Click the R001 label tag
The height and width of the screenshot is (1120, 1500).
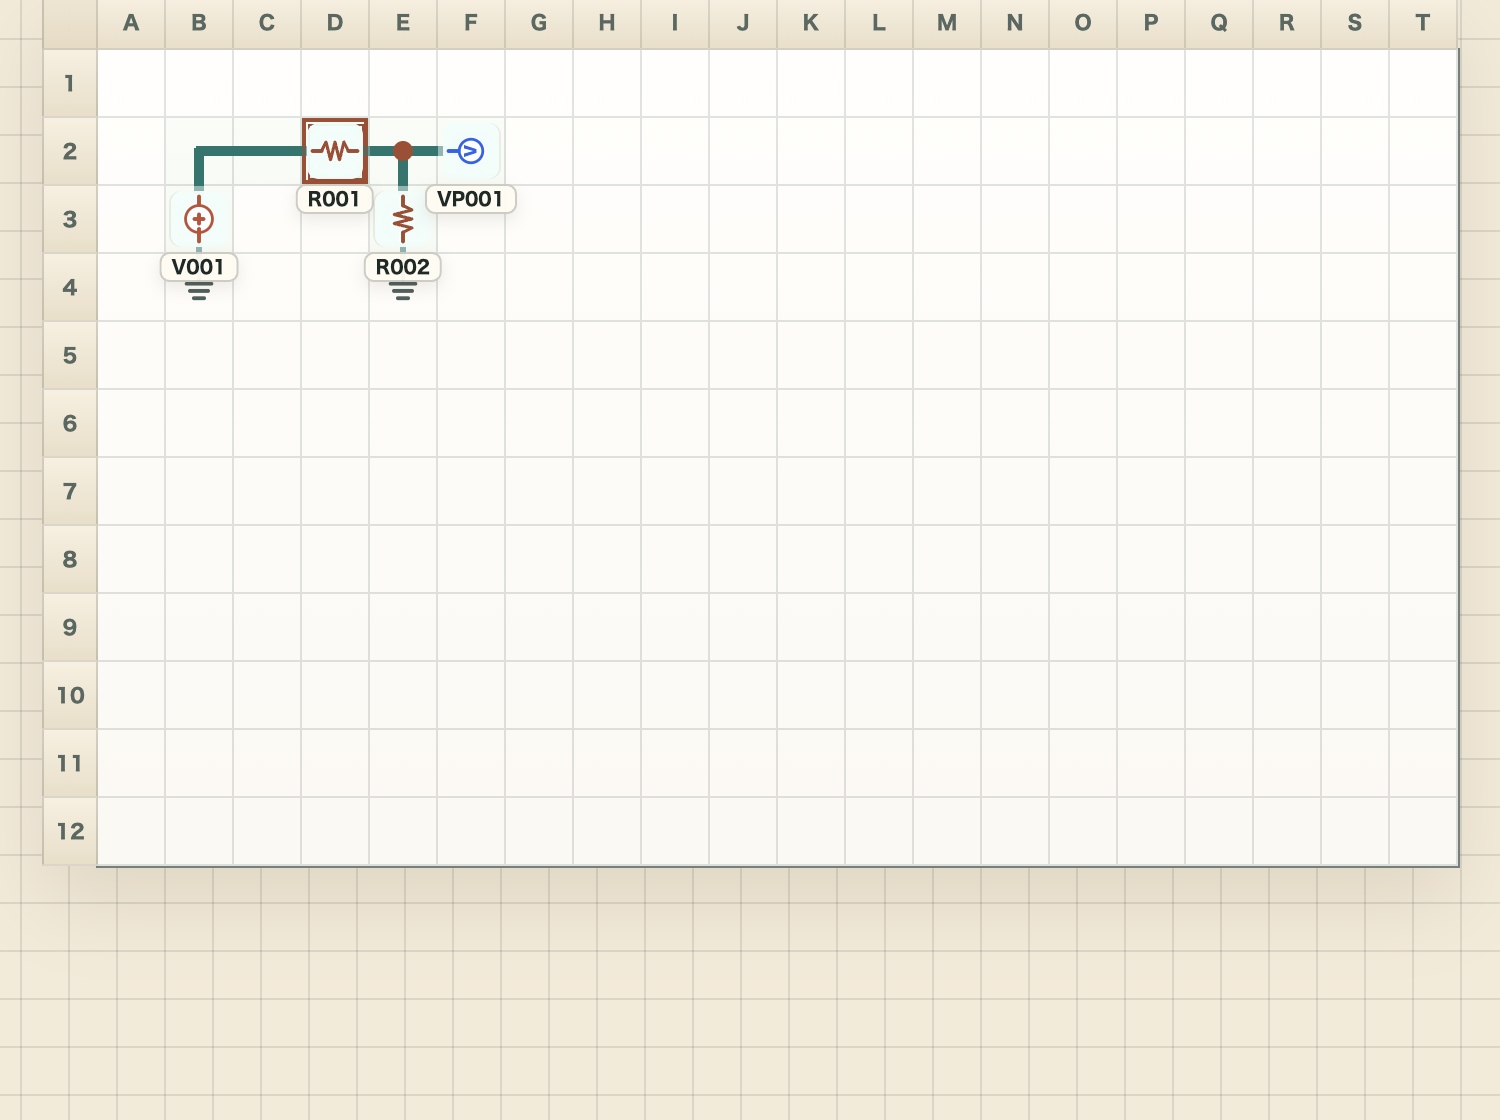point(335,199)
